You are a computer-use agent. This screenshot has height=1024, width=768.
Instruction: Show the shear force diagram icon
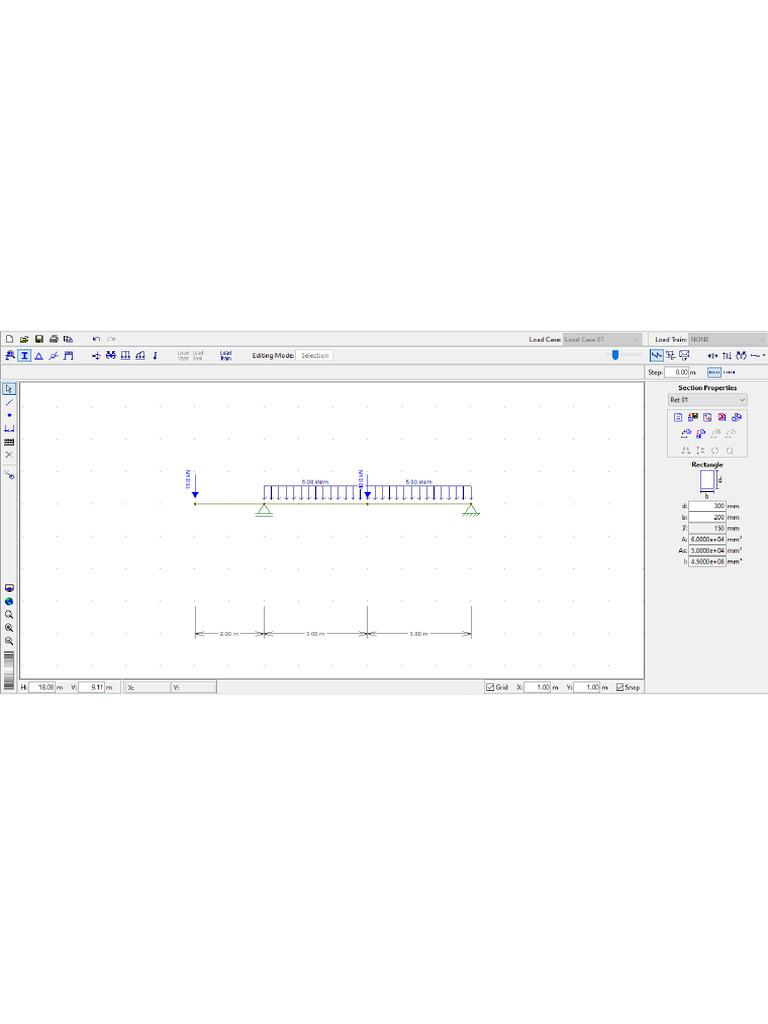pyautogui.click(x=727, y=356)
